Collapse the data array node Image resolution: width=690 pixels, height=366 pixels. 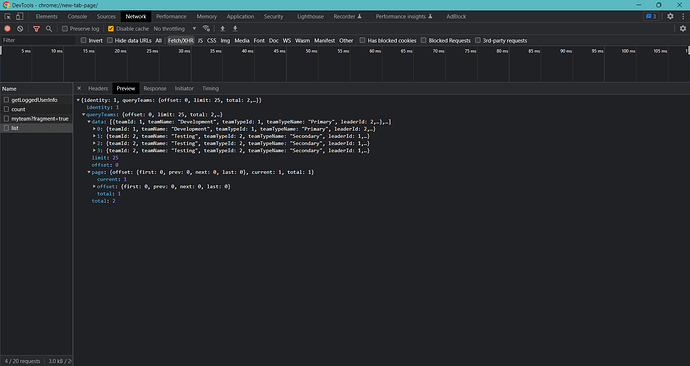tap(89, 122)
